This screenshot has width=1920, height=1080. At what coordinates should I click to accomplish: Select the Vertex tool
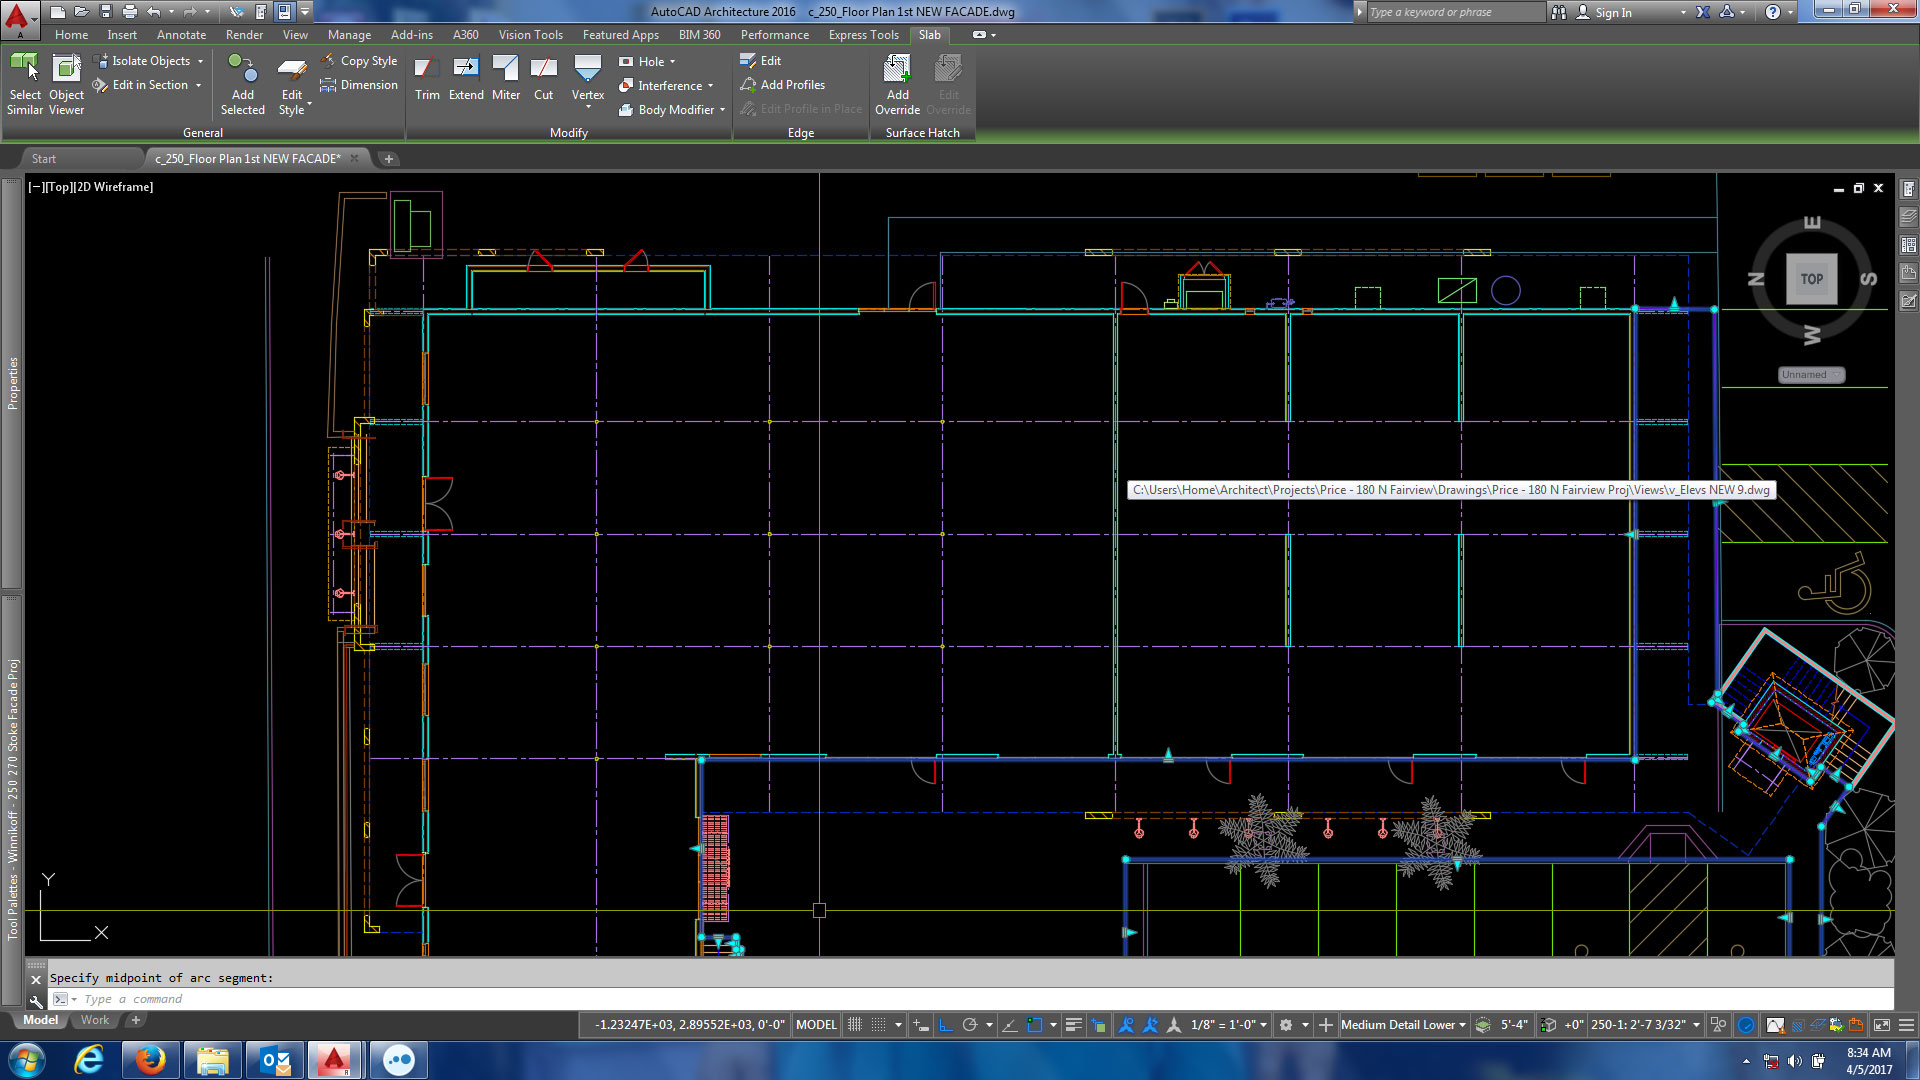pos(587,80)
